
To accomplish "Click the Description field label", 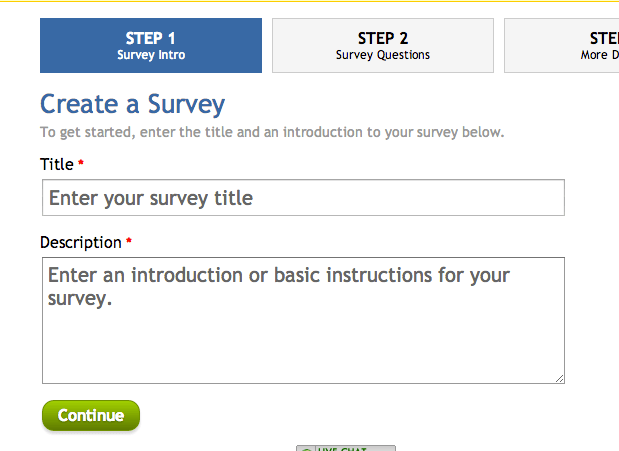I will [80, 242].
